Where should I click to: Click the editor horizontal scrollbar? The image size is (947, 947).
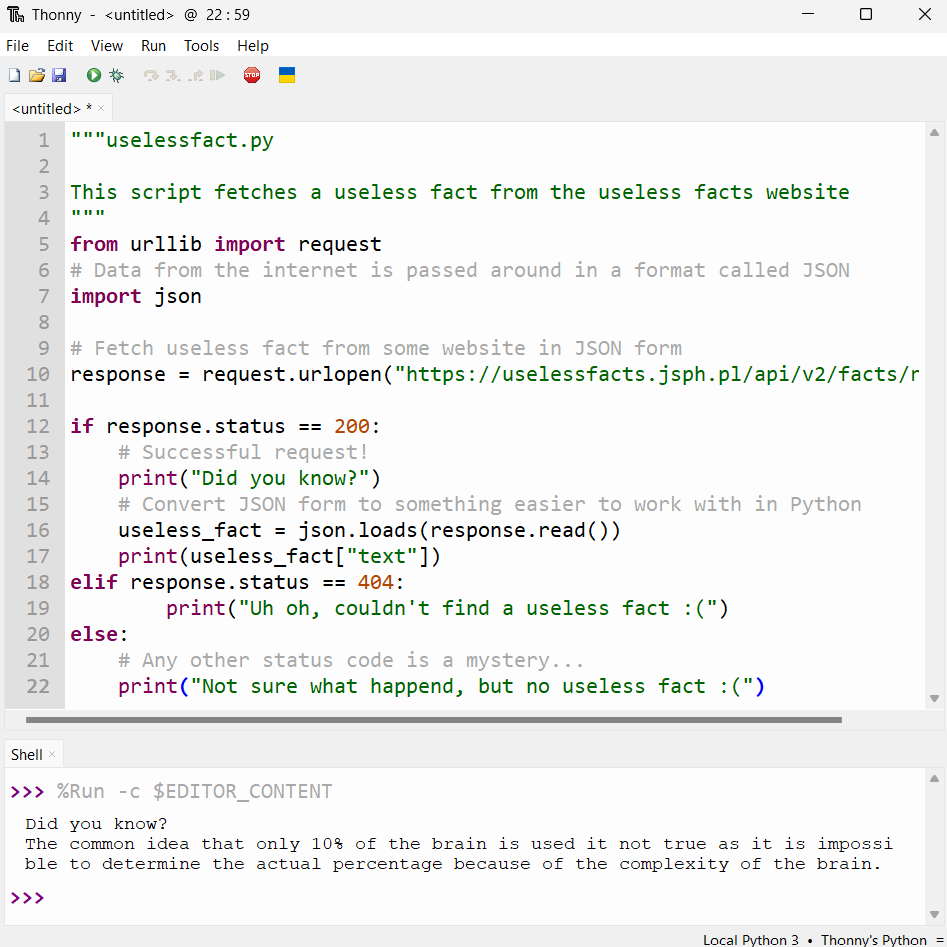click(x=430, y=719)
